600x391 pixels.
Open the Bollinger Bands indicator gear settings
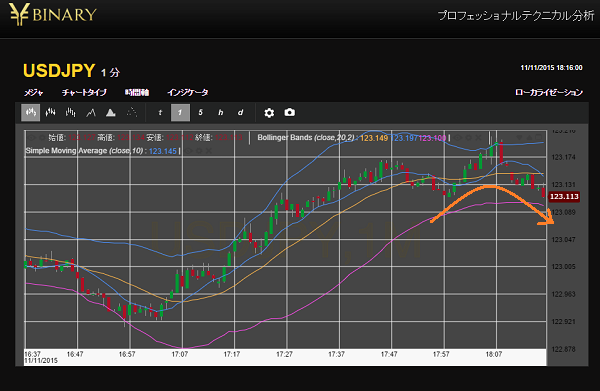tap(469, 137)
